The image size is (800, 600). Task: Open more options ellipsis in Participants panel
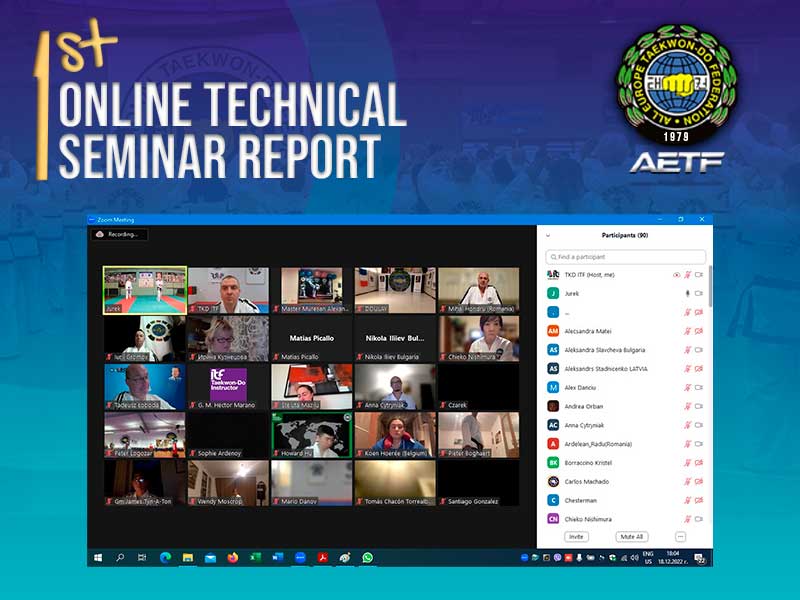coord(681,537)
